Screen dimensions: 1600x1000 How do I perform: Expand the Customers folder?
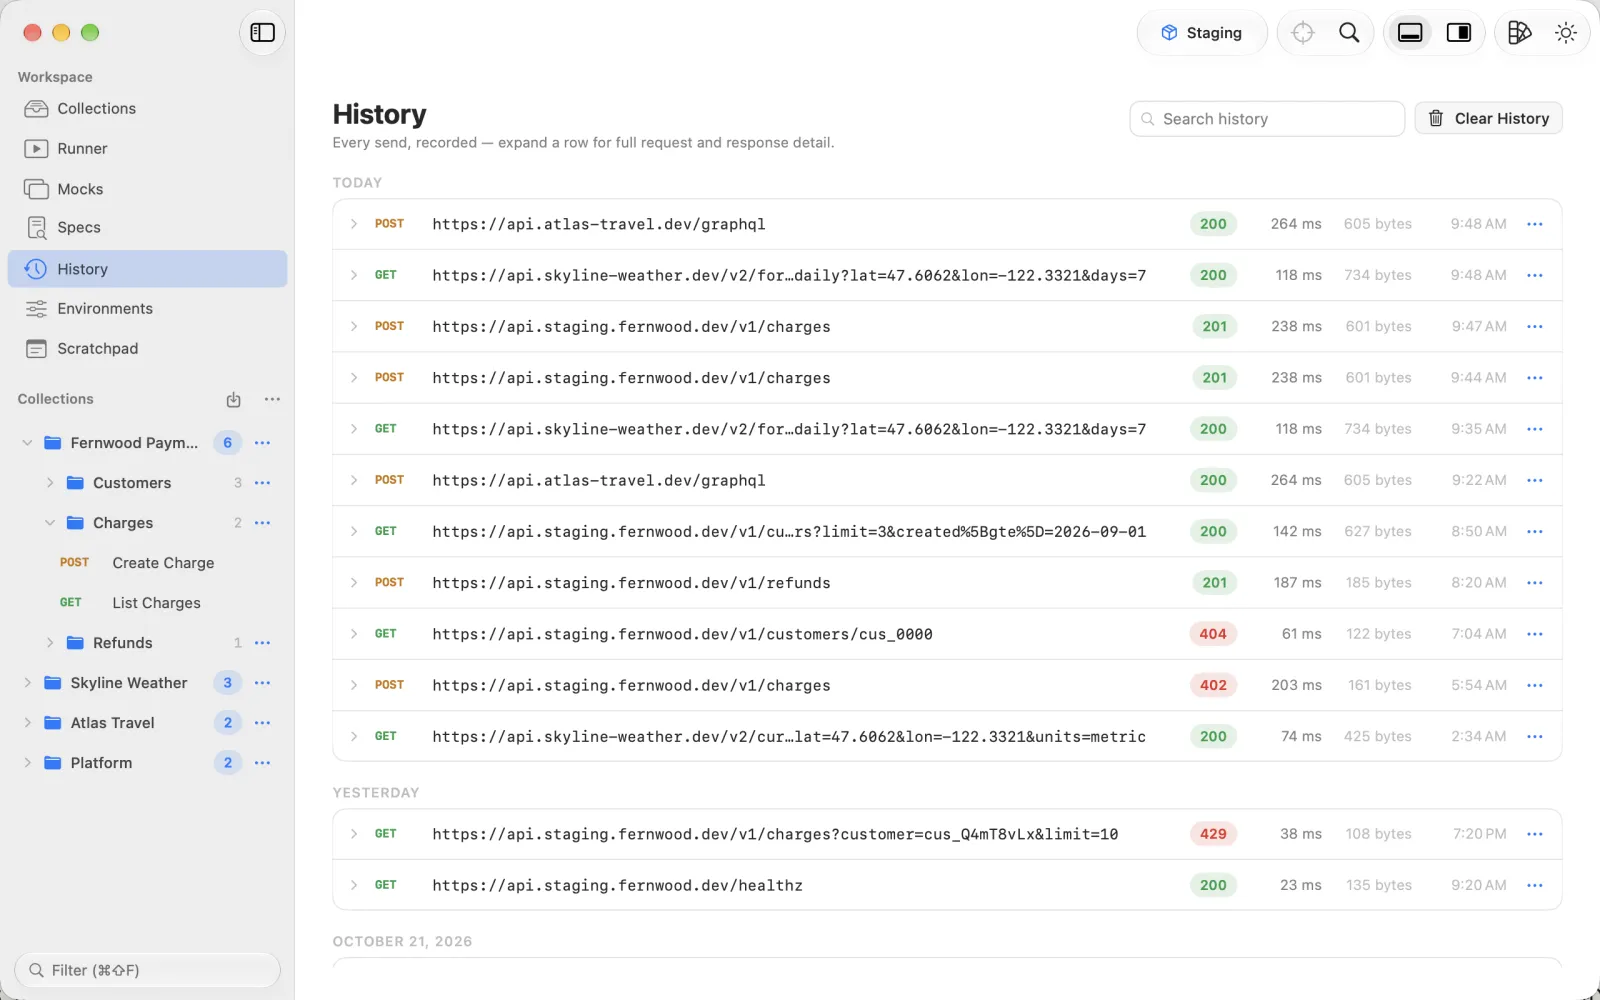pyautogui.click(x=50, y=483)
